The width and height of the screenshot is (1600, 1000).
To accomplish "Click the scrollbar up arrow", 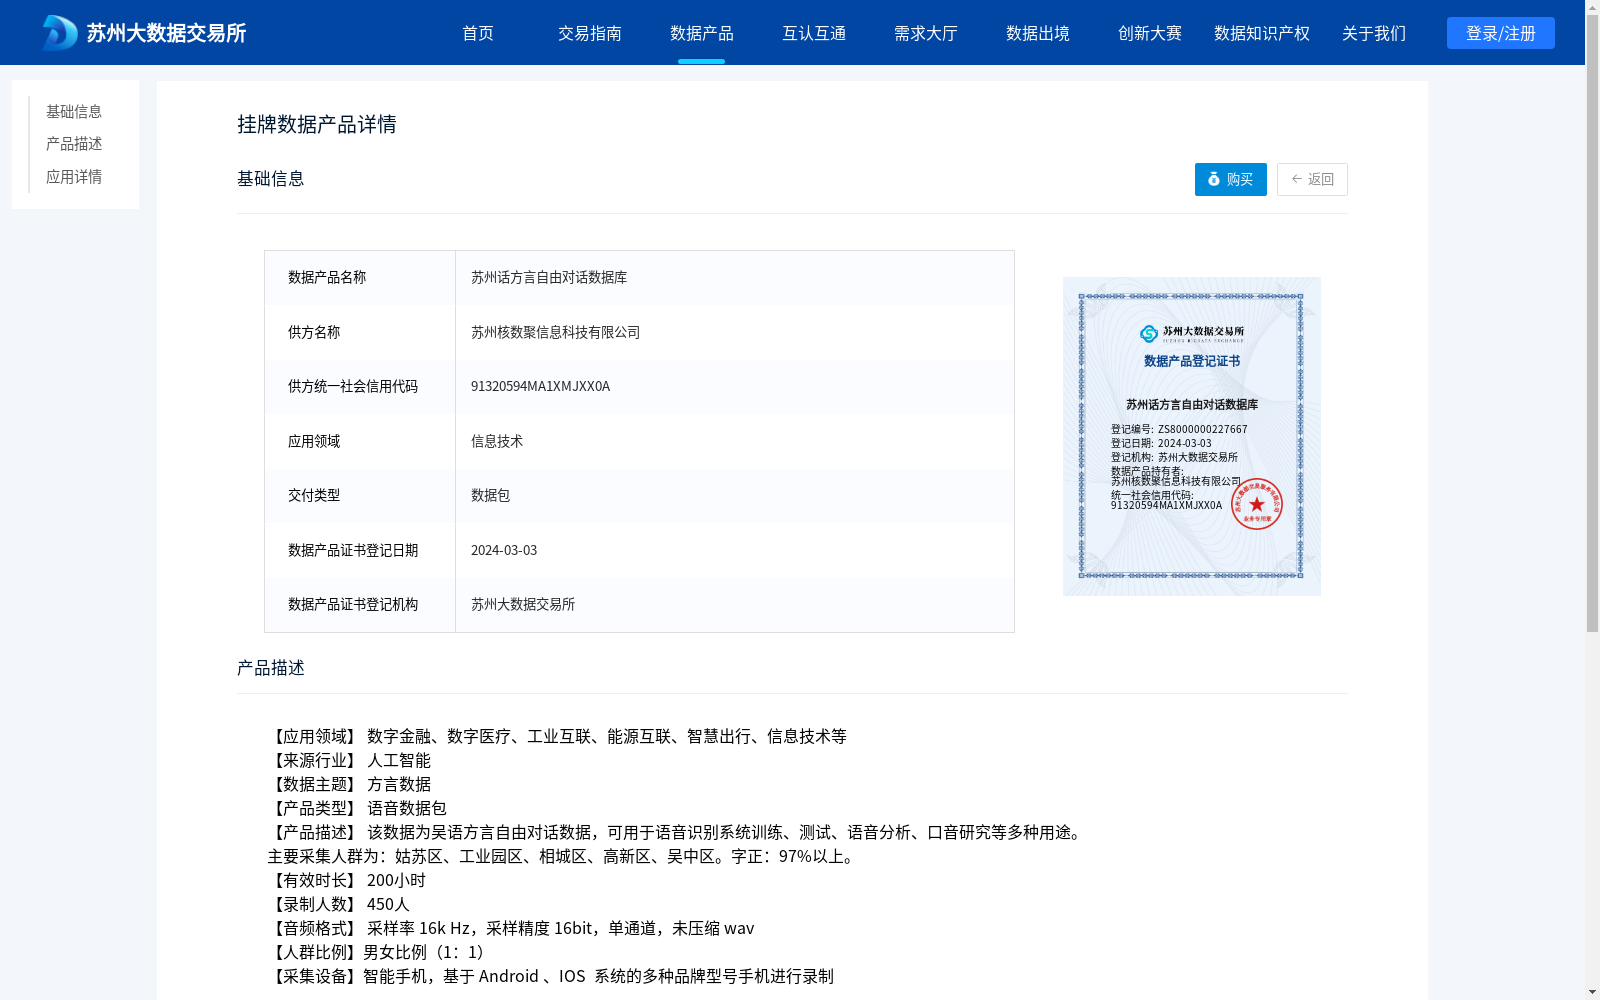I will pyautogui.click(x=1592, y=7).
